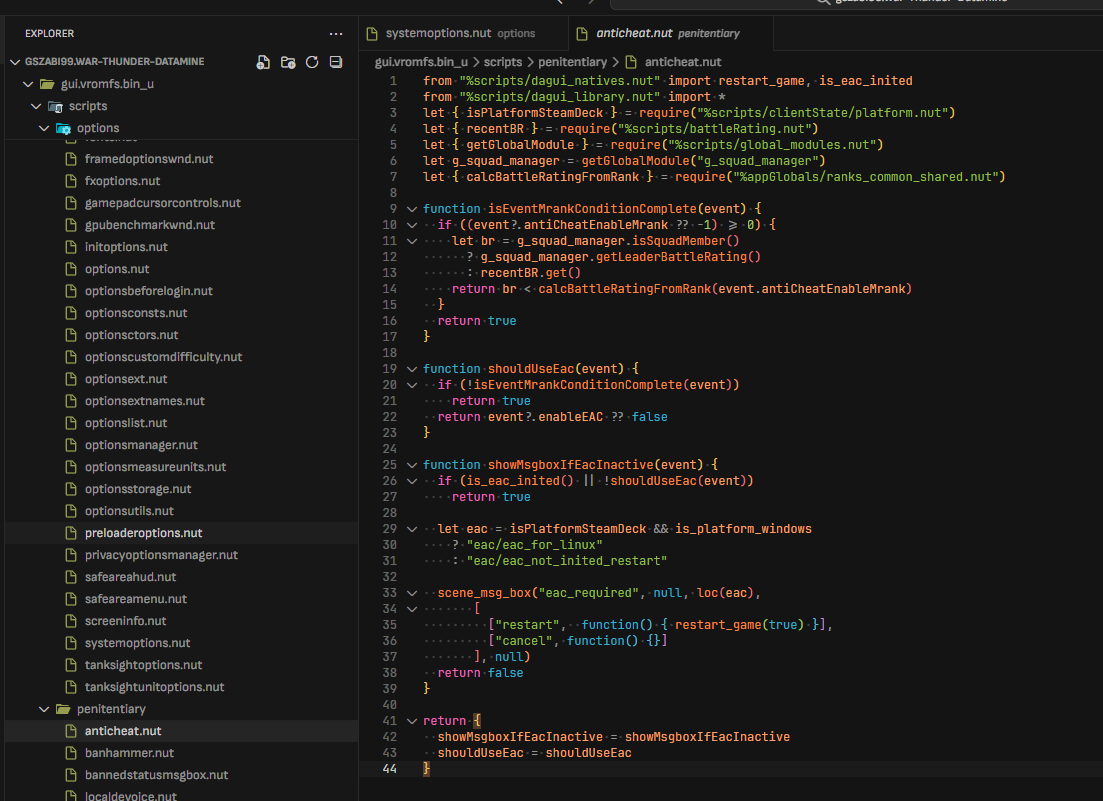Open banhammer.nut file
Screen dimensions: 1103x801
[181, 752]
